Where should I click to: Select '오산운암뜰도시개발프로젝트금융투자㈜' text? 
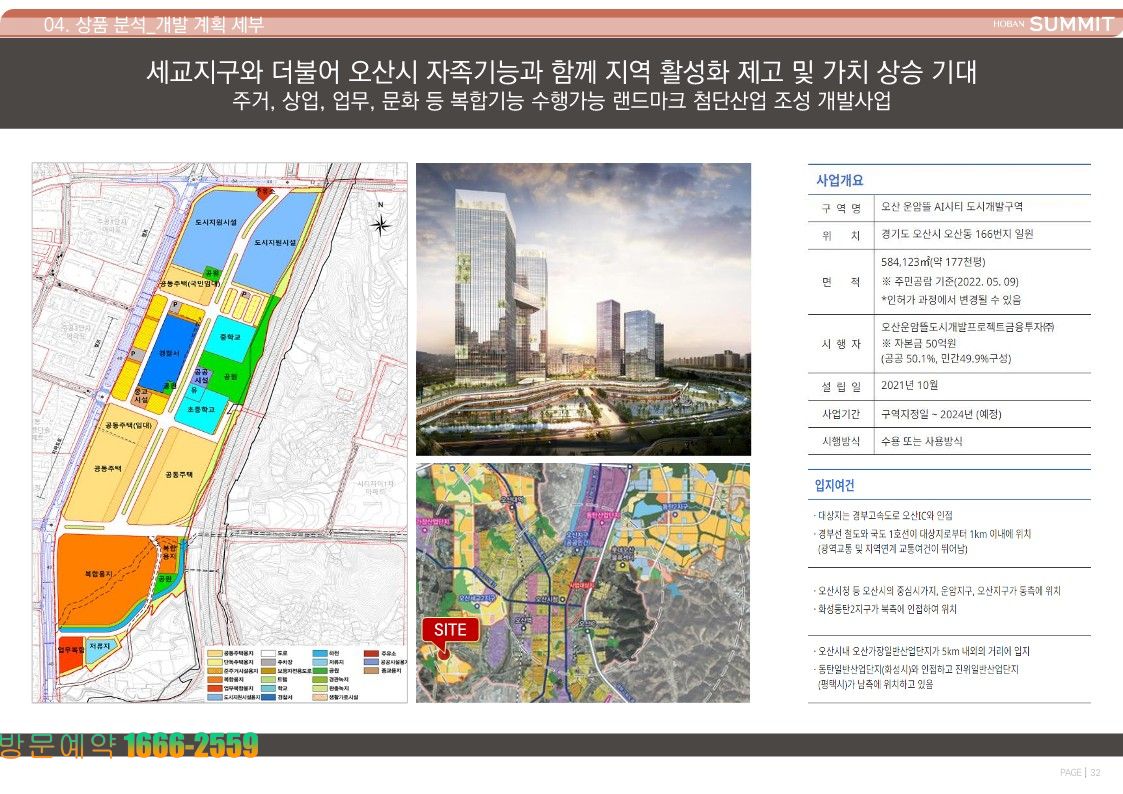[968, 326]
